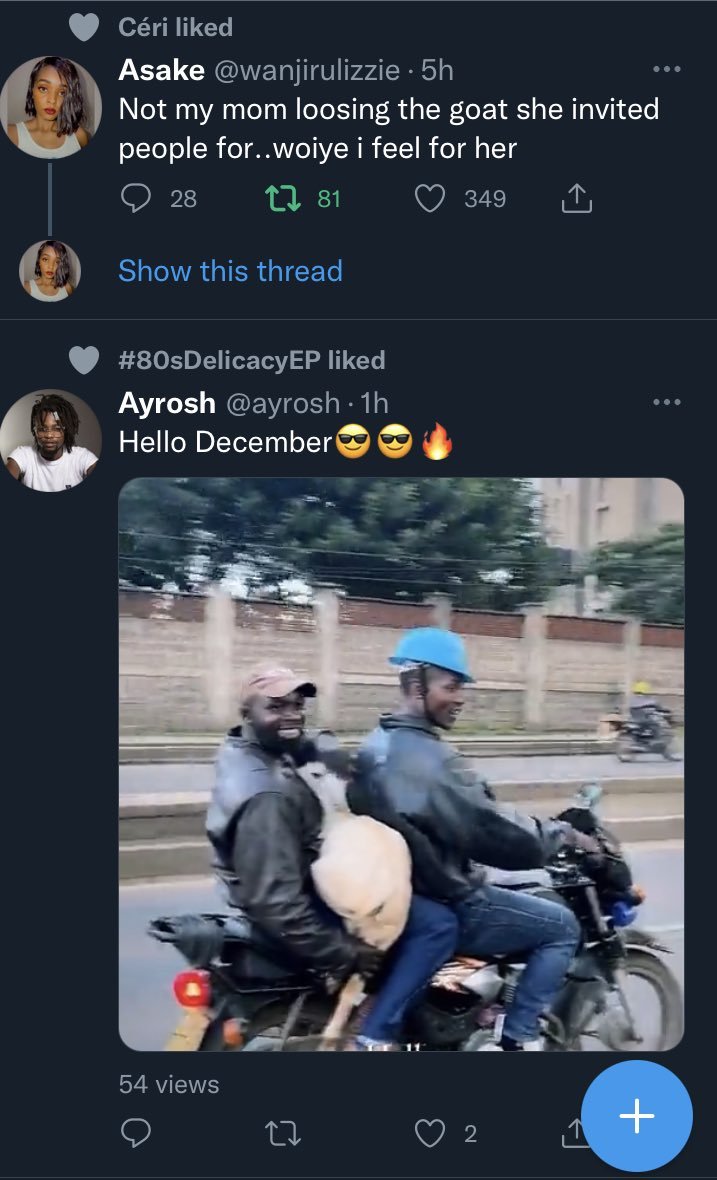
Task: Like Ayrosh's Hello December tweet
Action: [x=430, y=1132]
